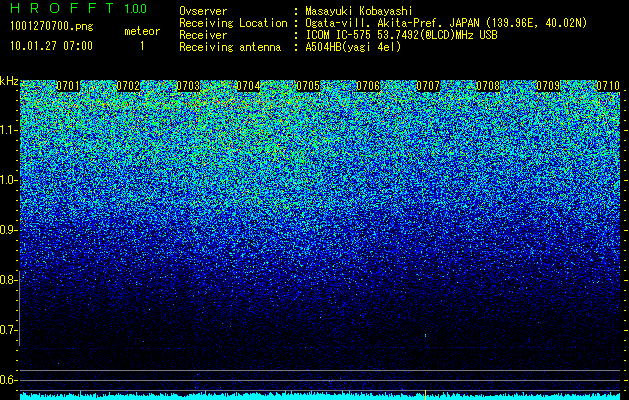Select the Ogata-vill. Akita-Pref. JAPAN location text

(446, 23)
